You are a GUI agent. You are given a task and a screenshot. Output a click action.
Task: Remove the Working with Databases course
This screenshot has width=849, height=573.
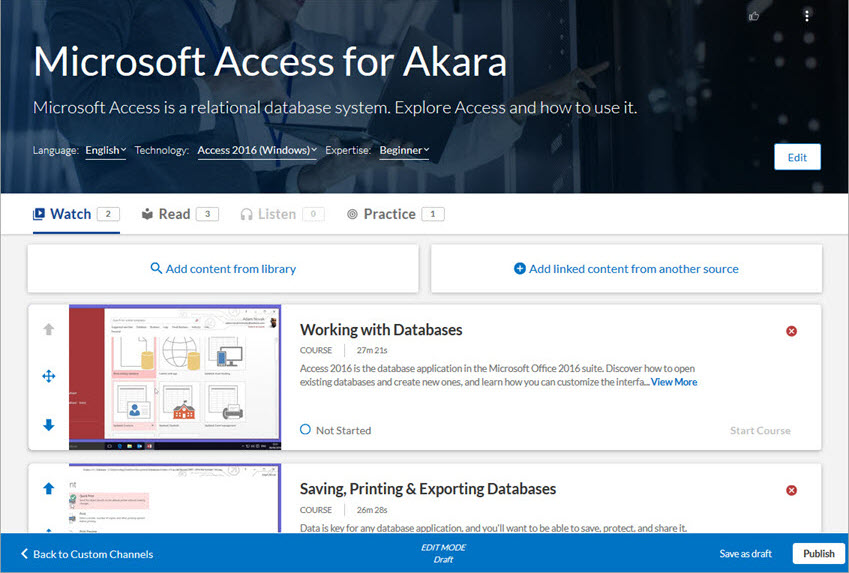click(x=791, y=331)
